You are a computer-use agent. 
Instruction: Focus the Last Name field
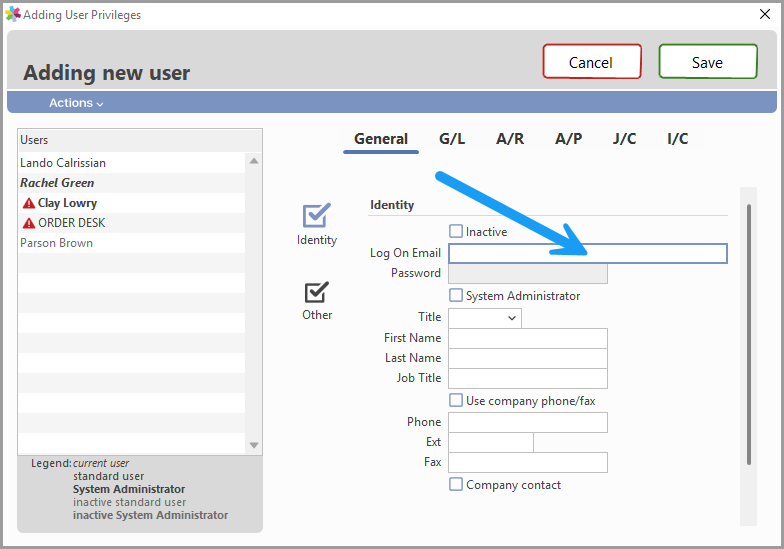(528, 358)
